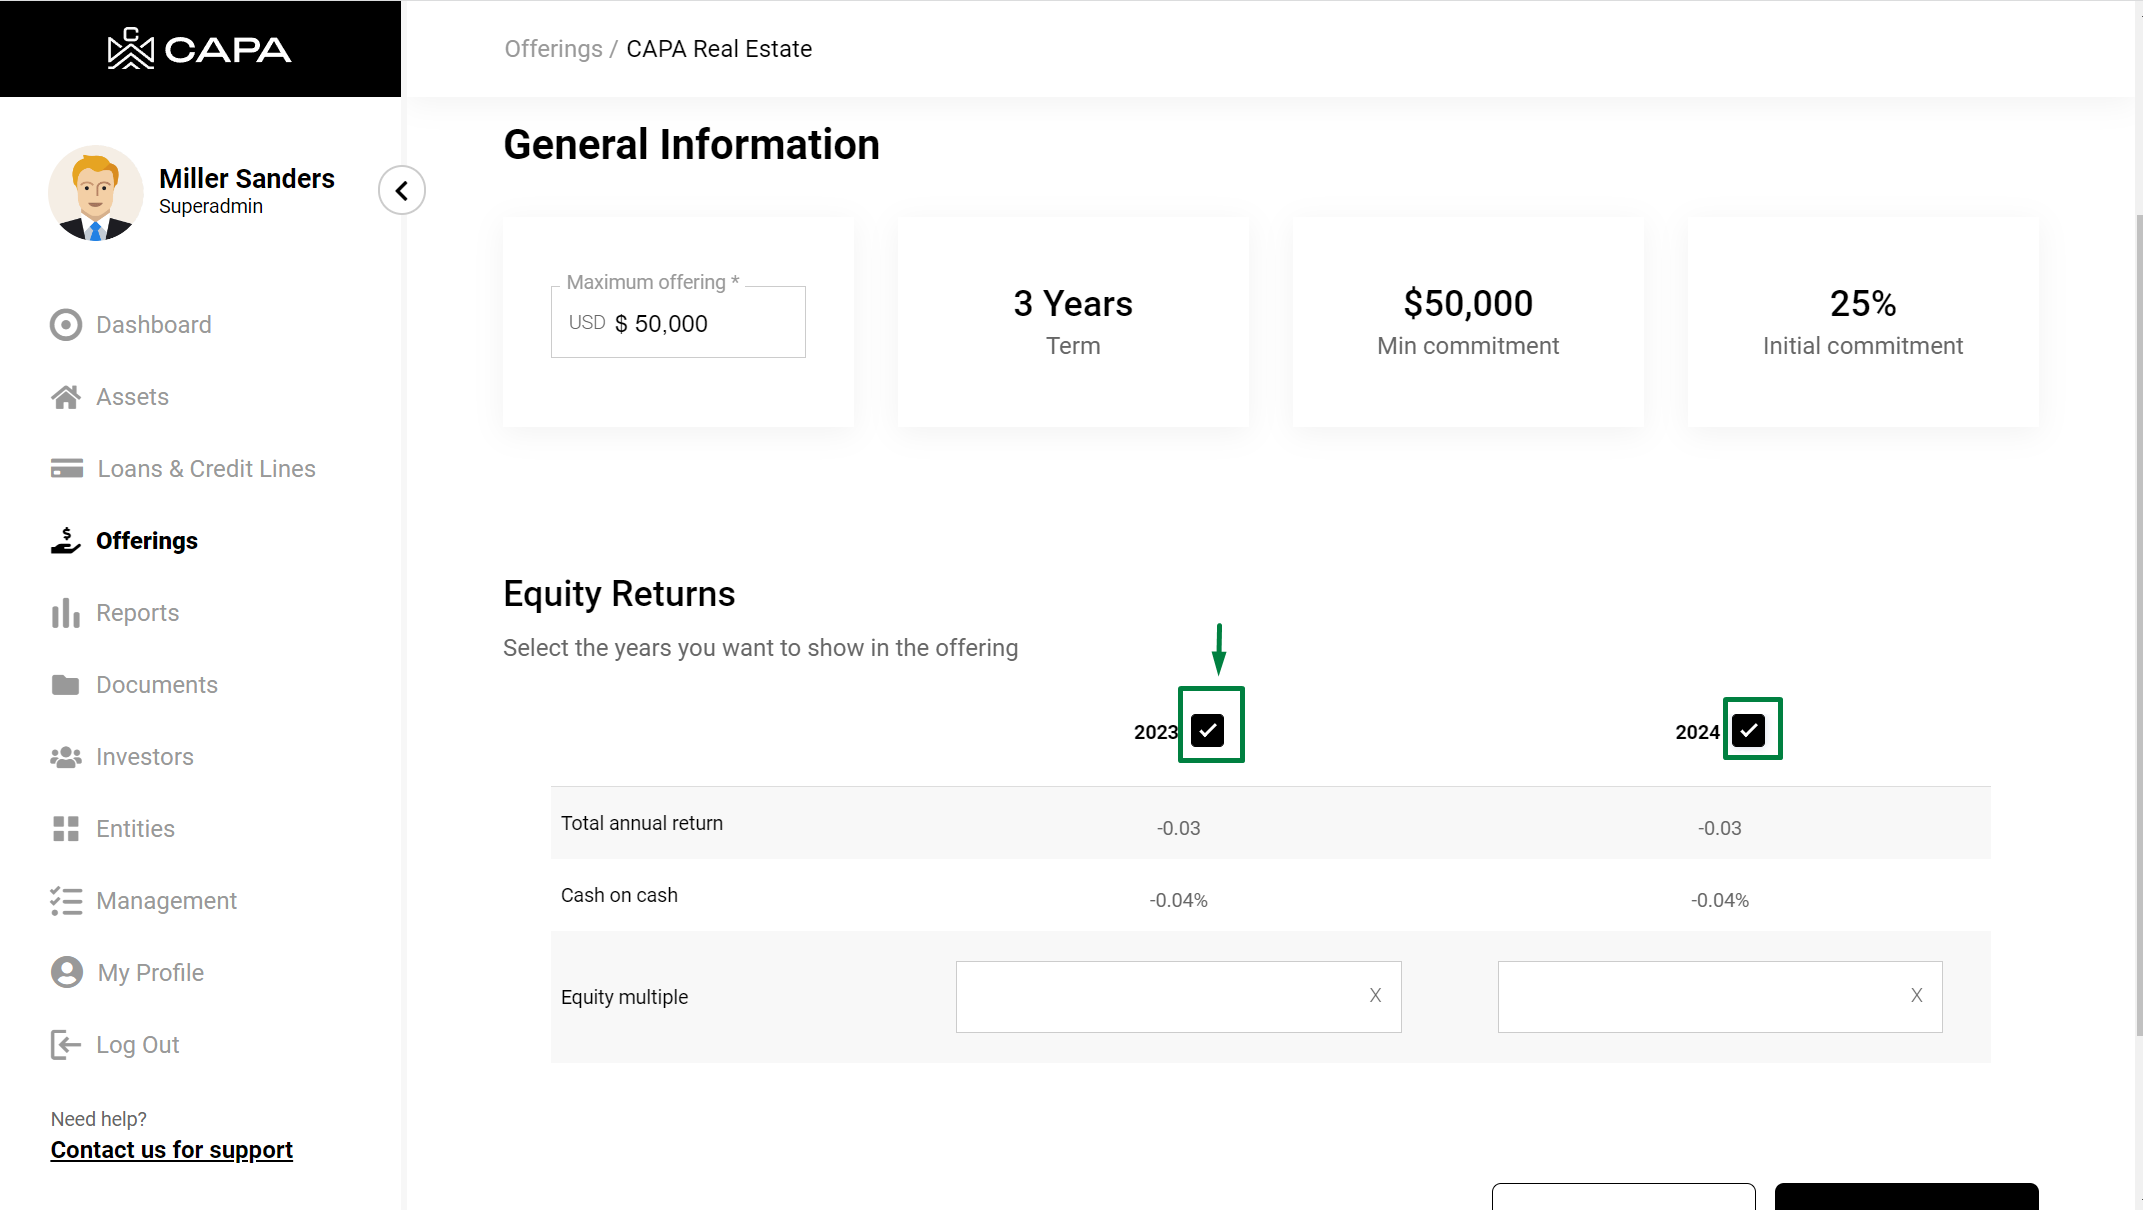The height and width of the screenshot is (1210, 2143).
Task: Click the Maximum offering input field
Action: click(x=700, y=324)
